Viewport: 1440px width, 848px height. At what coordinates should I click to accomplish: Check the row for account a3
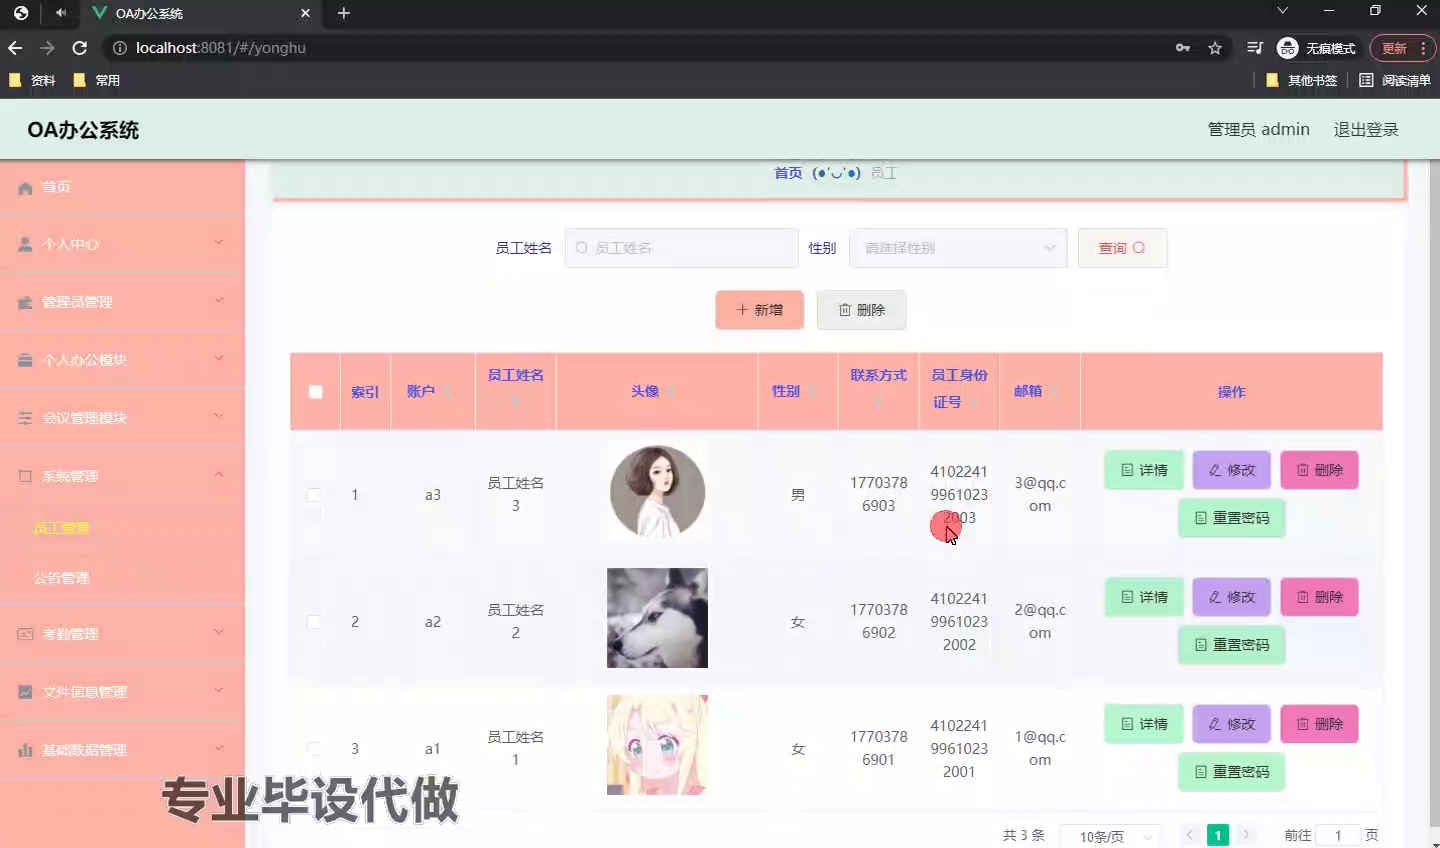point(314,495)
